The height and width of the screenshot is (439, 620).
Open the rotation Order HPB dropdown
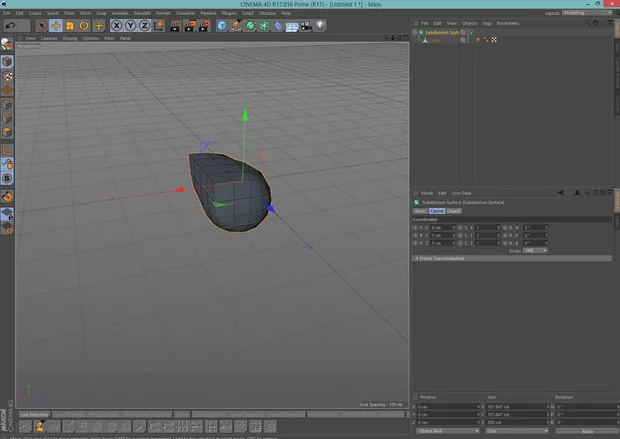(535, 250)
